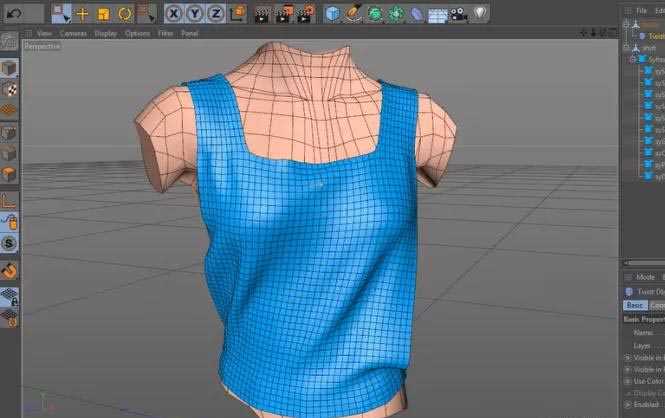Open Object Manager File menu
Image resolution: width=665 pixels, height=418 pixels.
(x=641, y=11)
